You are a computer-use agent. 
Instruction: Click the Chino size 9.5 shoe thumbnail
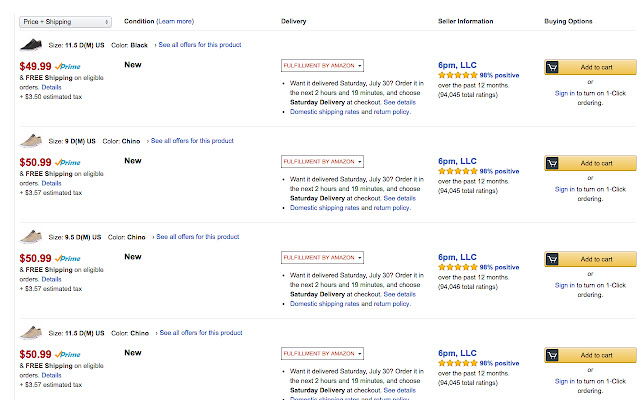(x=31, y=237)
